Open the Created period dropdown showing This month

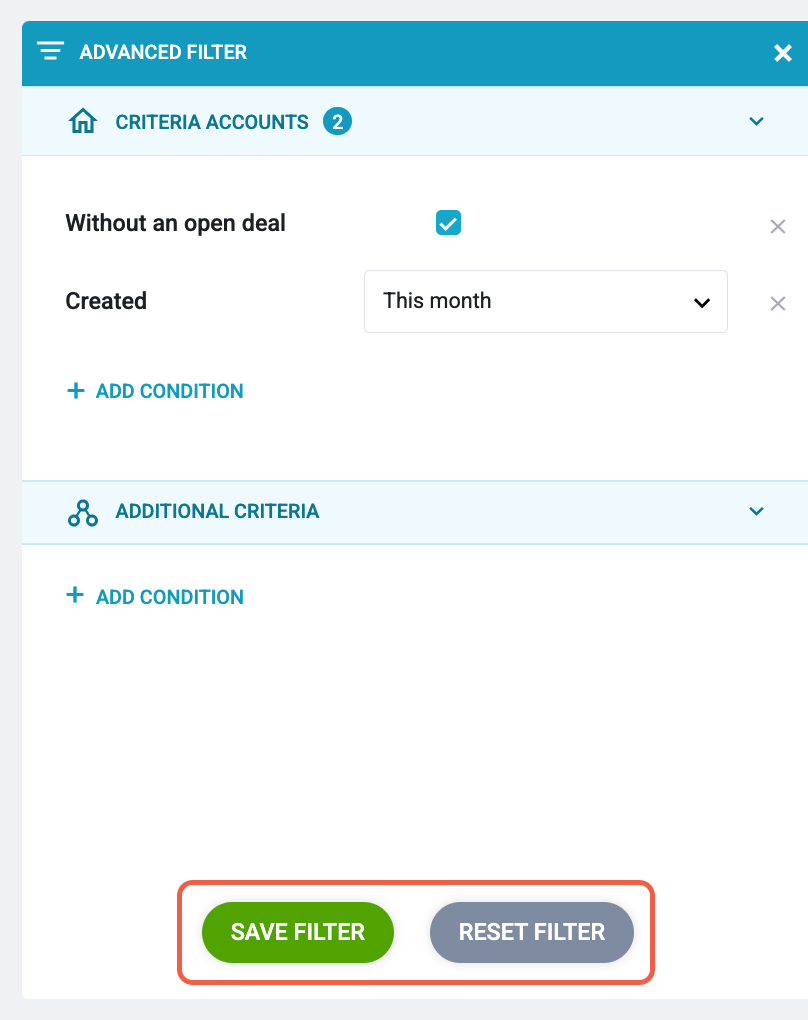coord(546,301)
